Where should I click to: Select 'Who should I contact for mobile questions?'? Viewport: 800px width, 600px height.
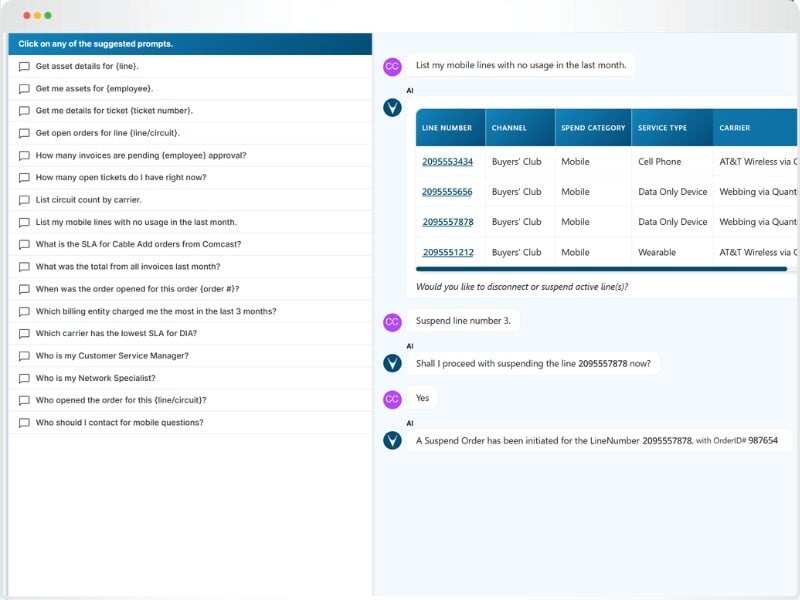click(119, 422)
